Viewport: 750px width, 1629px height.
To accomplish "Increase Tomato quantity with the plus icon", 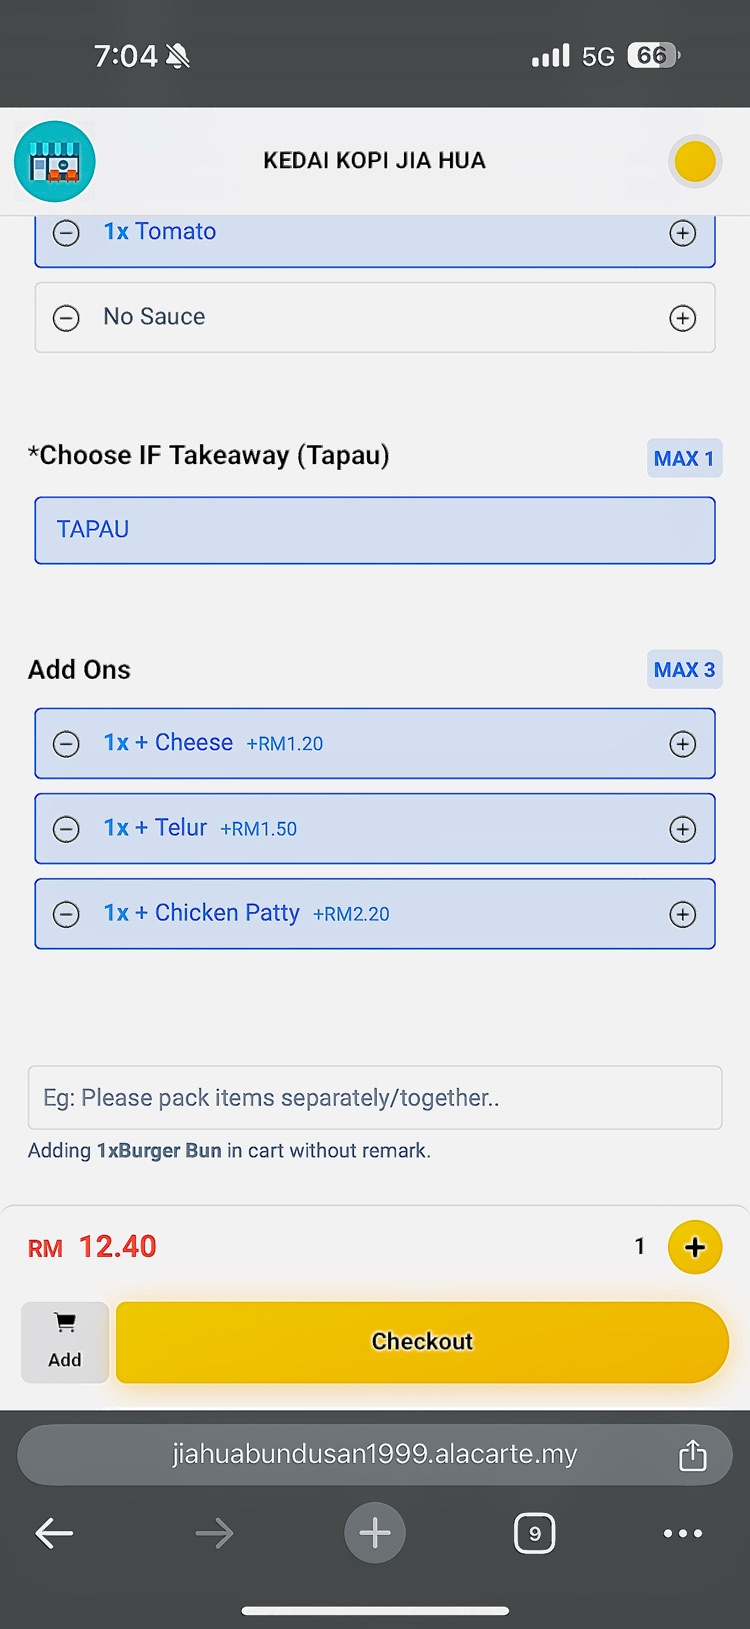I will pyautogui.click(x=683, y=233).
